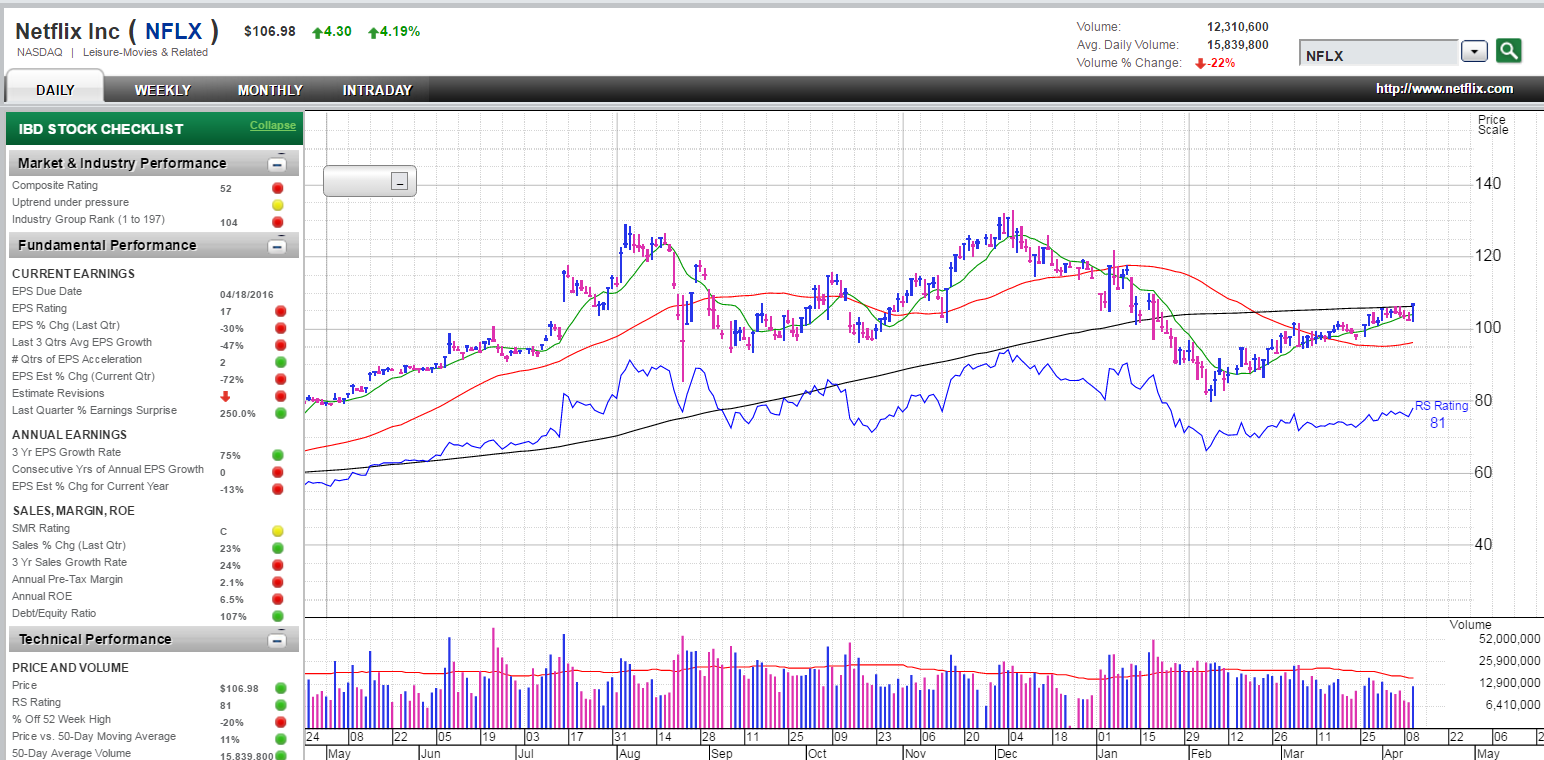Click the Avg. Daily Volume 15,839,800 value

click(x=1238, y=45)
